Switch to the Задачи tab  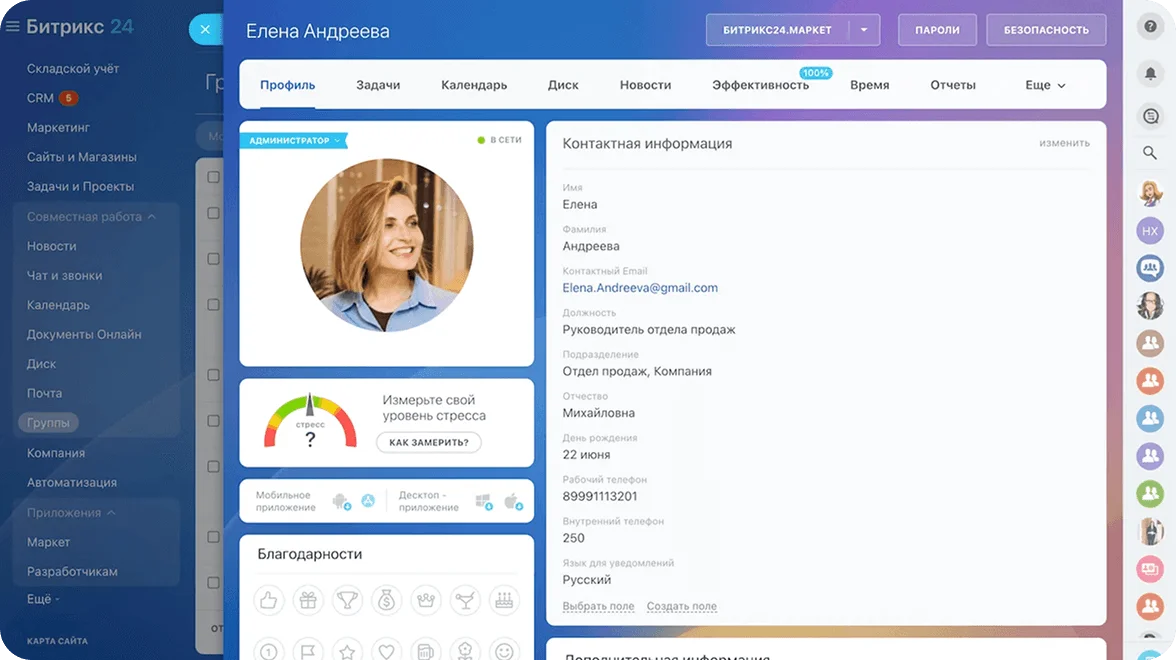point(378,85)
